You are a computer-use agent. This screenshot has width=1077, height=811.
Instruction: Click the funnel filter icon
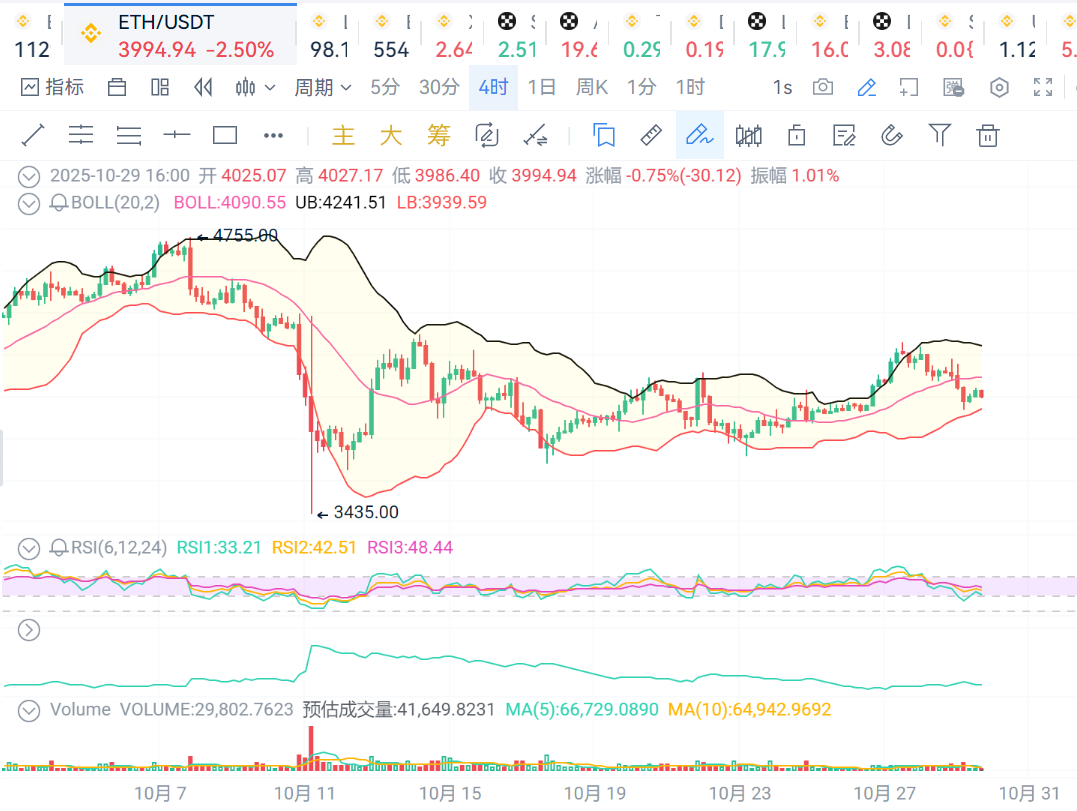939,135
